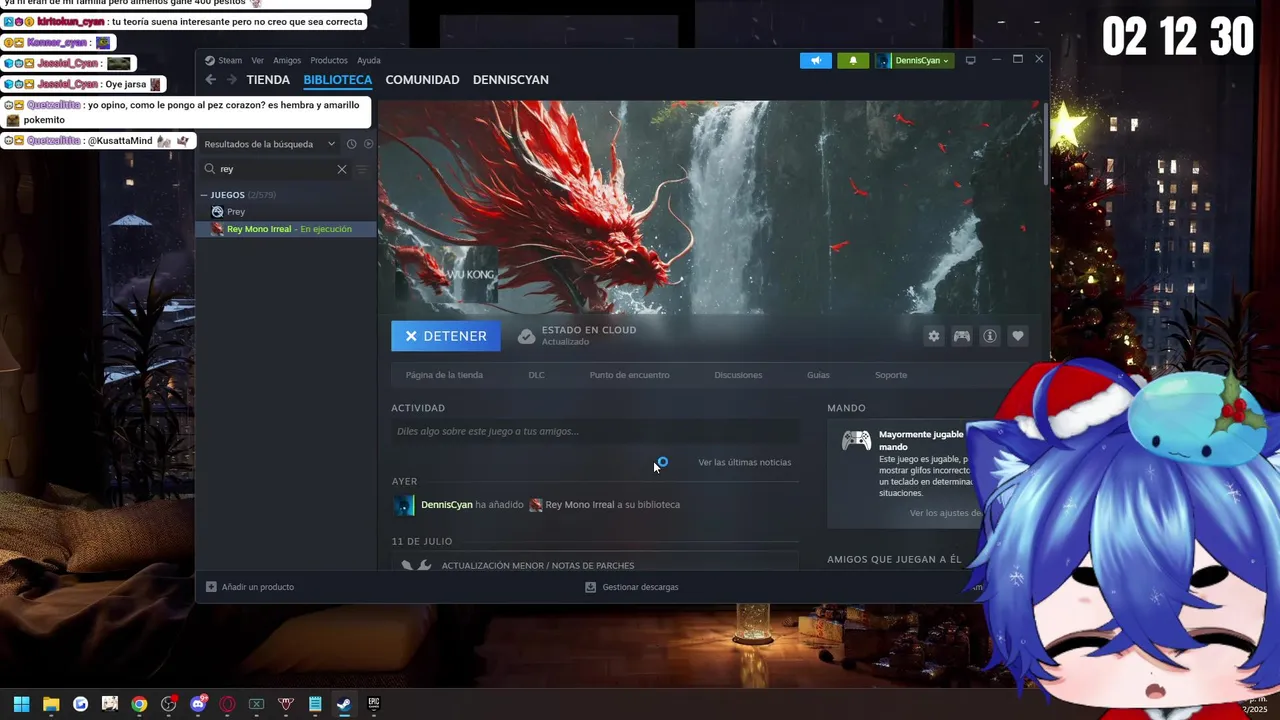Open Guías link
The width and height of the screenshot is (1280, 720).
point(818,375)
